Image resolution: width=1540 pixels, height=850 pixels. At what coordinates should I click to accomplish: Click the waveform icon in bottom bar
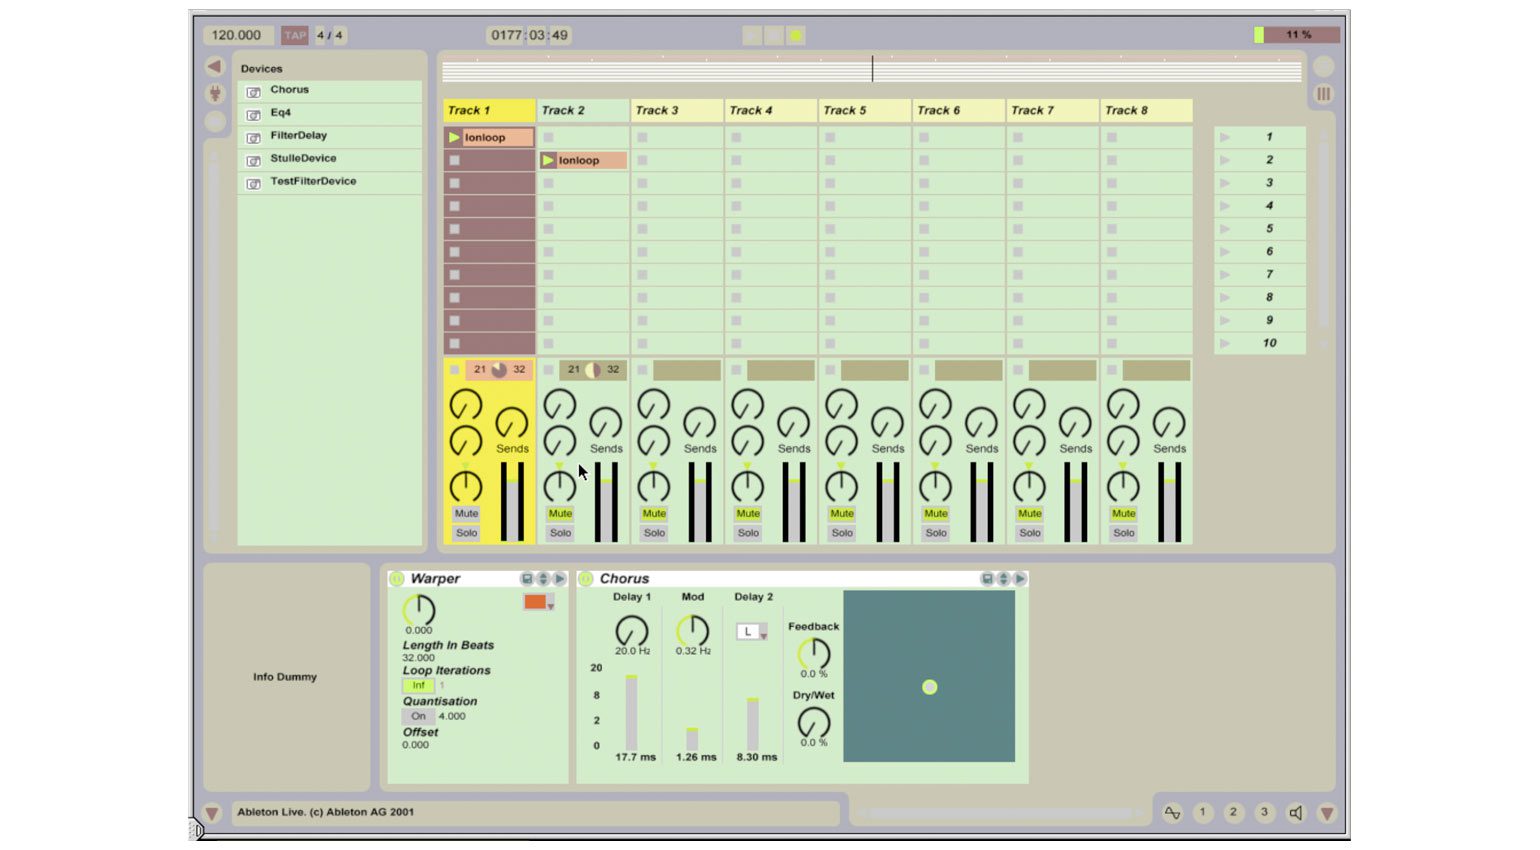1172,813
